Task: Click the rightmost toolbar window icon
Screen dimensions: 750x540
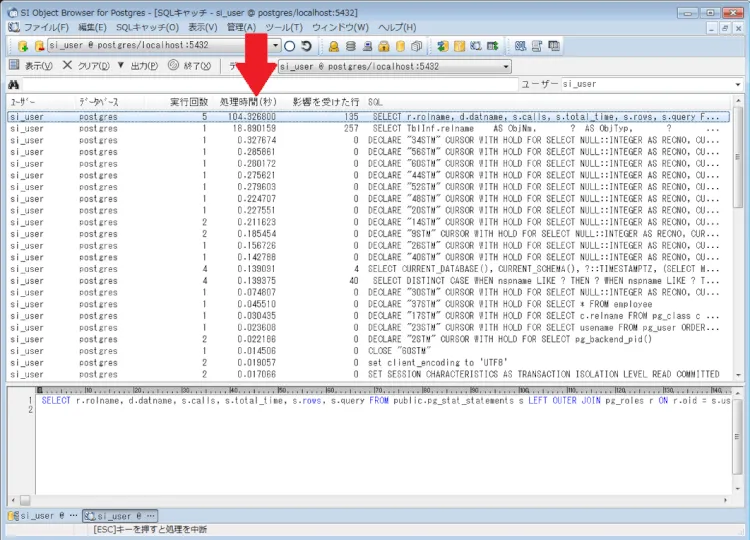Action: click(x=554, y=46)
